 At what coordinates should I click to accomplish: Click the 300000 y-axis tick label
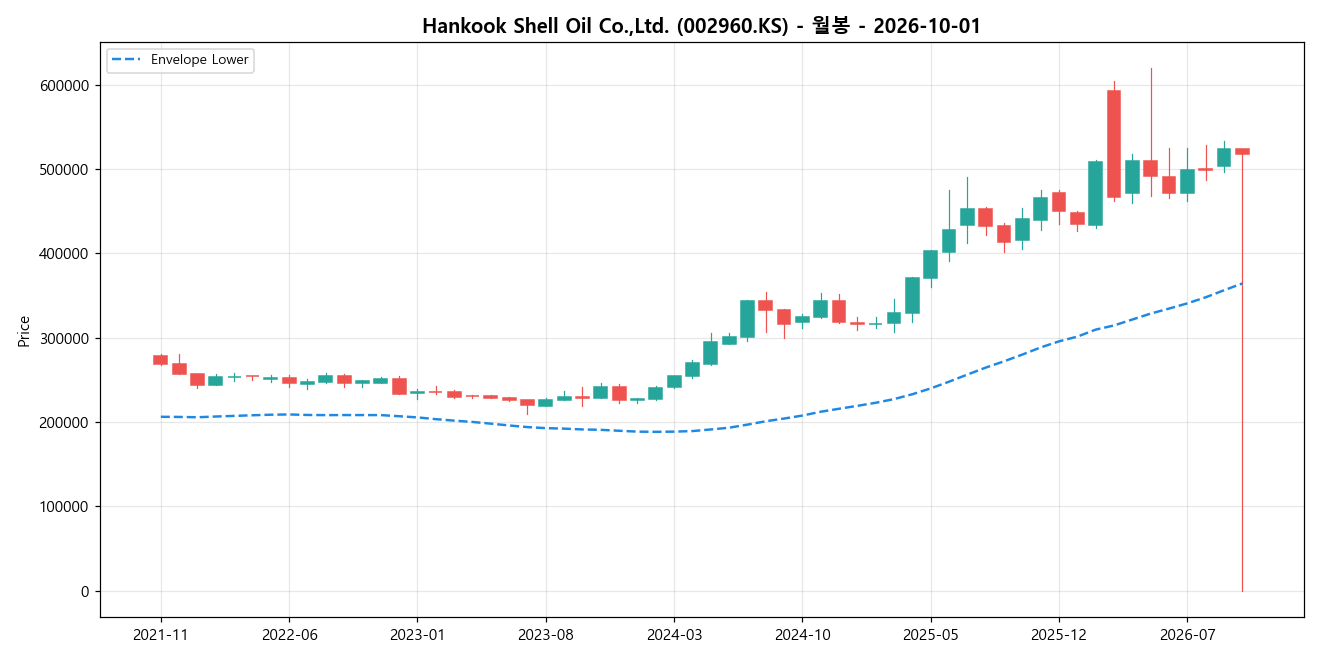[66, 339]
